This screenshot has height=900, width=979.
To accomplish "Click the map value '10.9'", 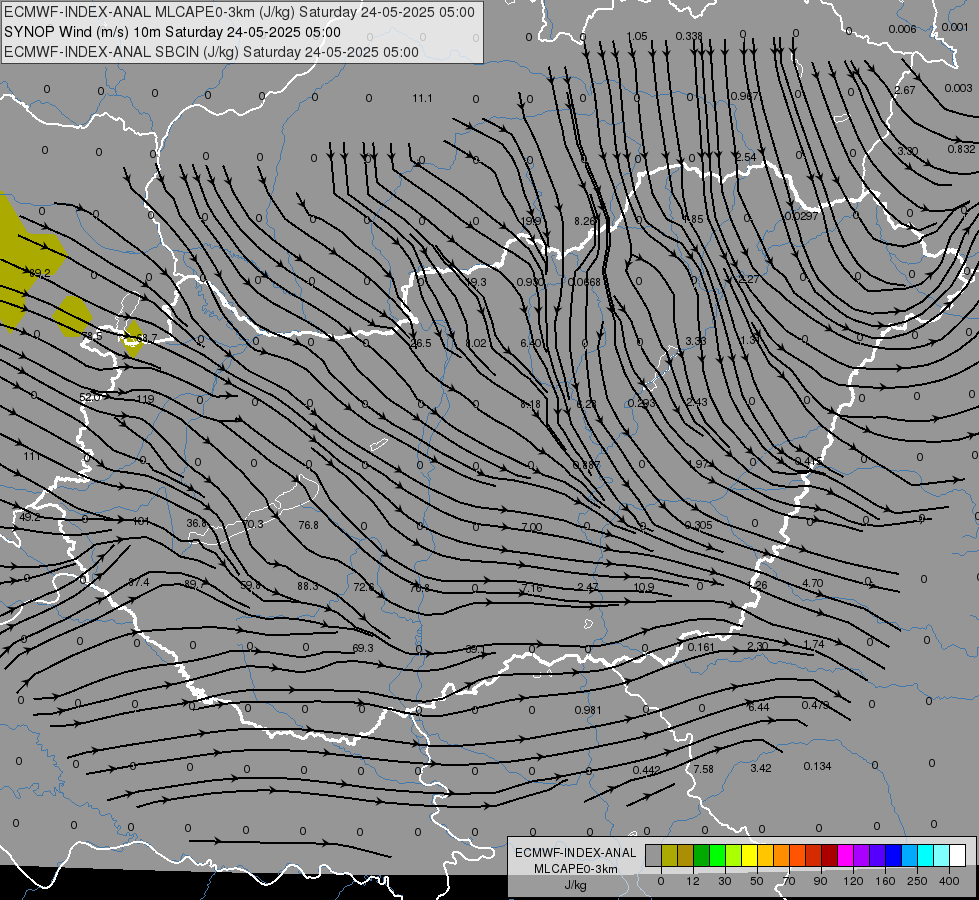I will click(644, 587).
